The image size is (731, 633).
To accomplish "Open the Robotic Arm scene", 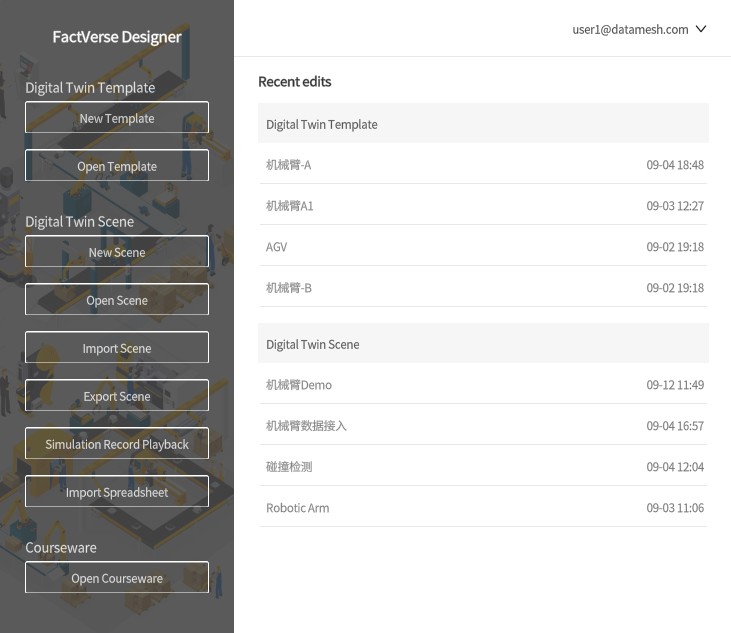I will 483,508.
